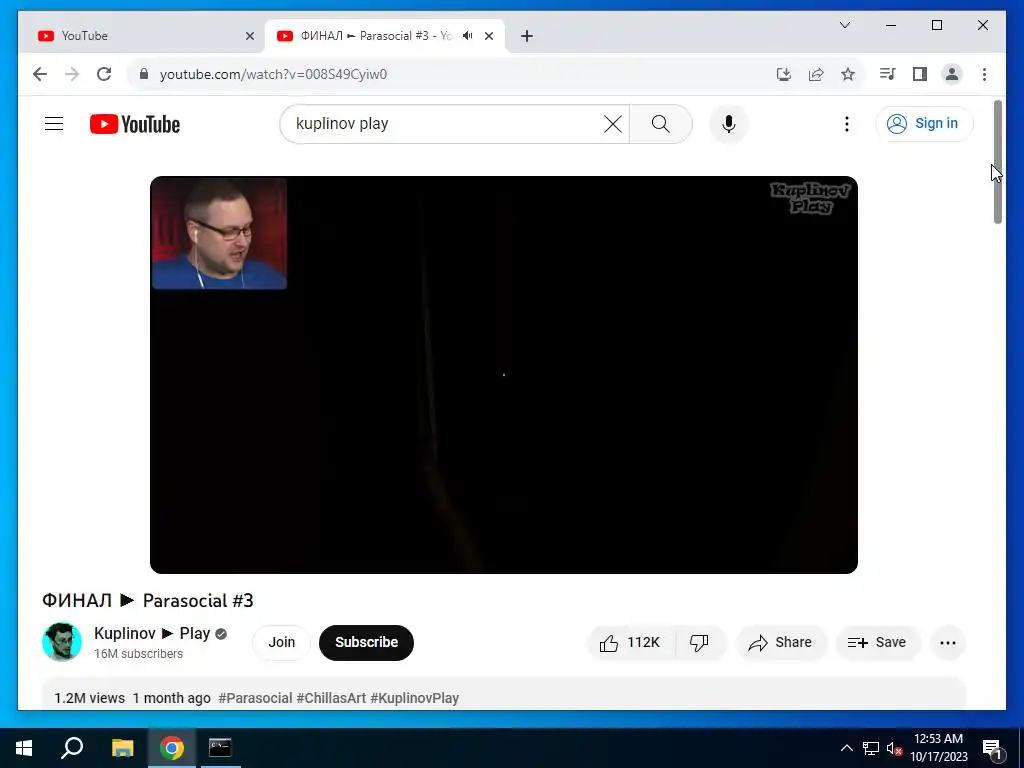This screenshot has width=1024, height=768.
Task: Open YouTube settings three-dot menu
Action: 846,124
